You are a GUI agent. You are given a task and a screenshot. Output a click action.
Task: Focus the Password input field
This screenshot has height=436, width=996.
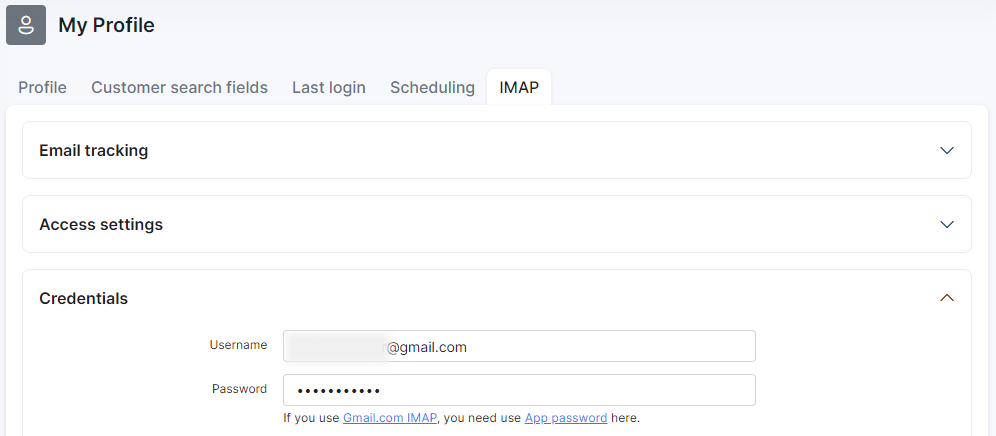(x=519, y=390)
